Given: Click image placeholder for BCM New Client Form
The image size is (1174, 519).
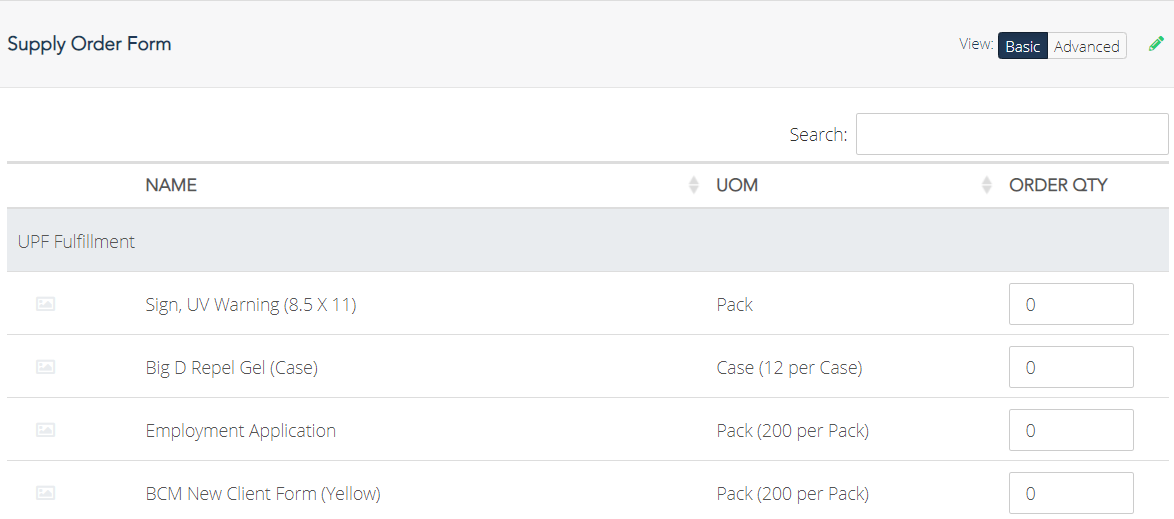Looking at the screenshot, I should click(x=46, y=493).
